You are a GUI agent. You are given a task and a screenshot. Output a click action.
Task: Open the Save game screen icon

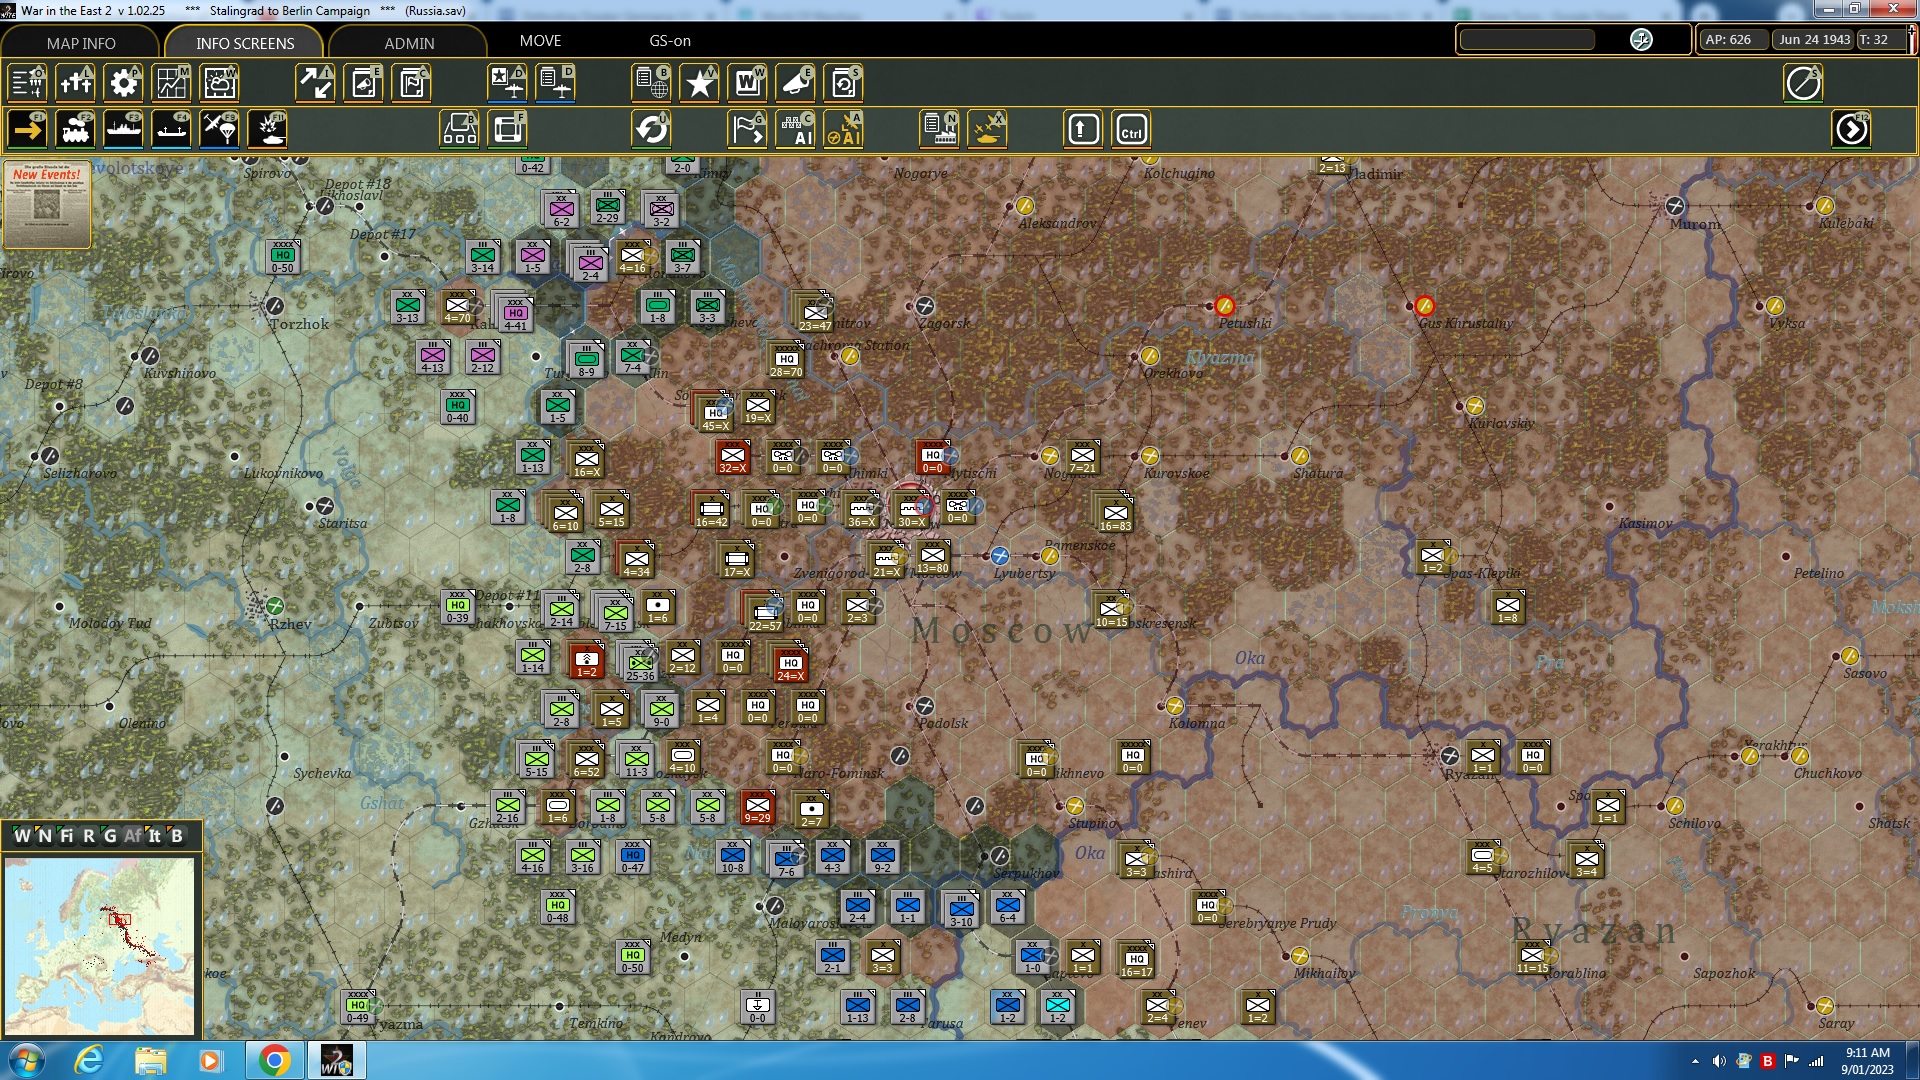(x=845, y=83)
